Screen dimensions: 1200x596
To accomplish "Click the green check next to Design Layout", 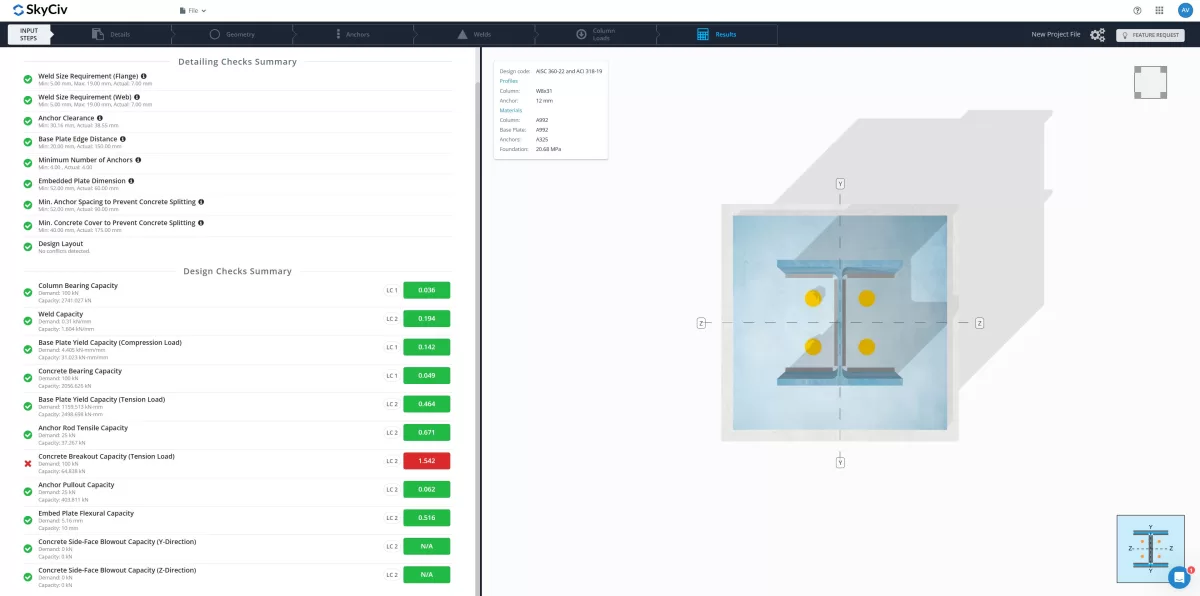I will [28, 247].
